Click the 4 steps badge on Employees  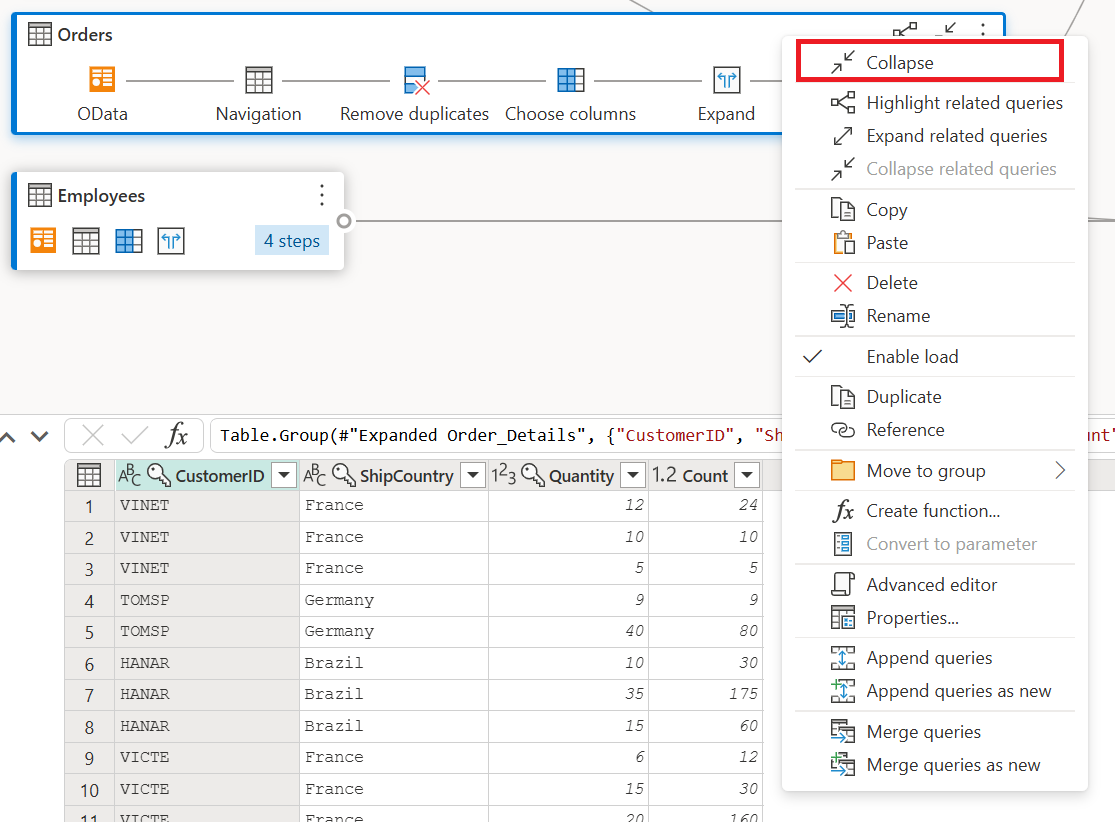point(292,241)
